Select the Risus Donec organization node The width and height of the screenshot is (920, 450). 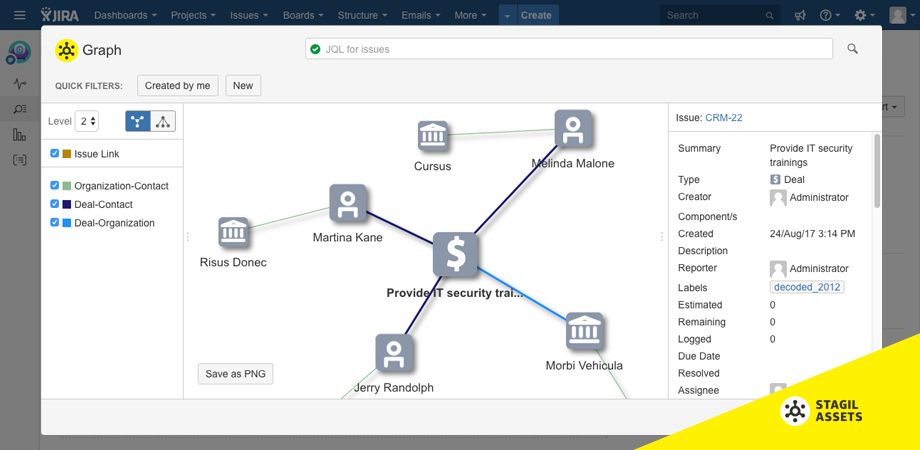tap(234, 232)
